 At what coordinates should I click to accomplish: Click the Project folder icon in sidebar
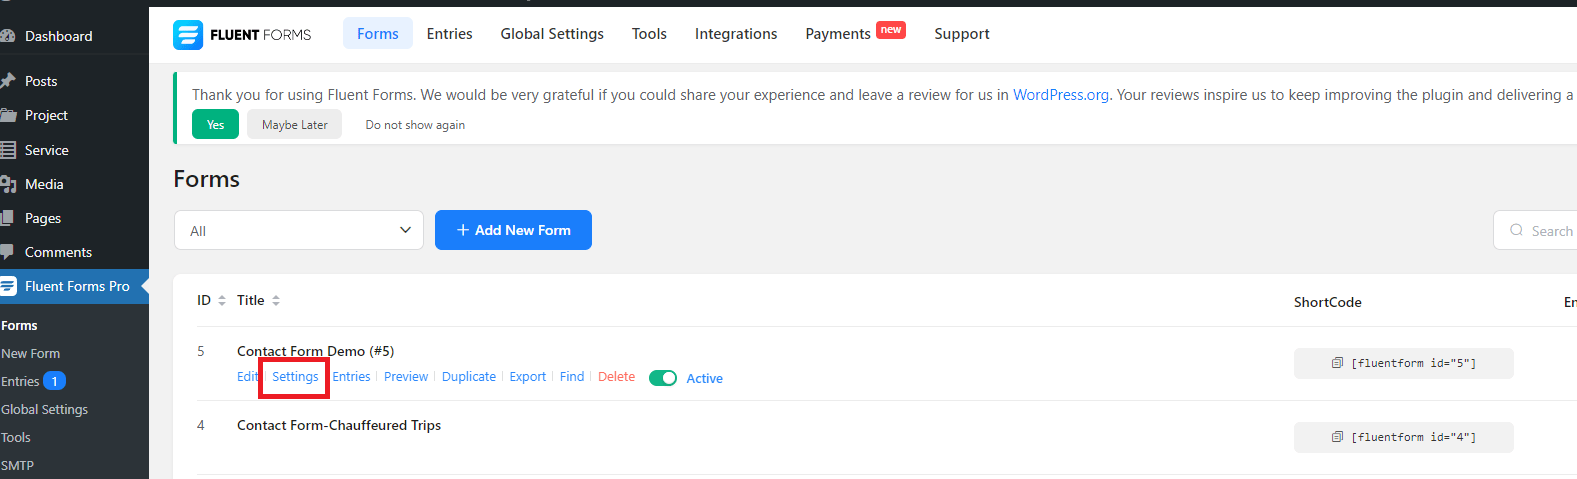point(7,115)
